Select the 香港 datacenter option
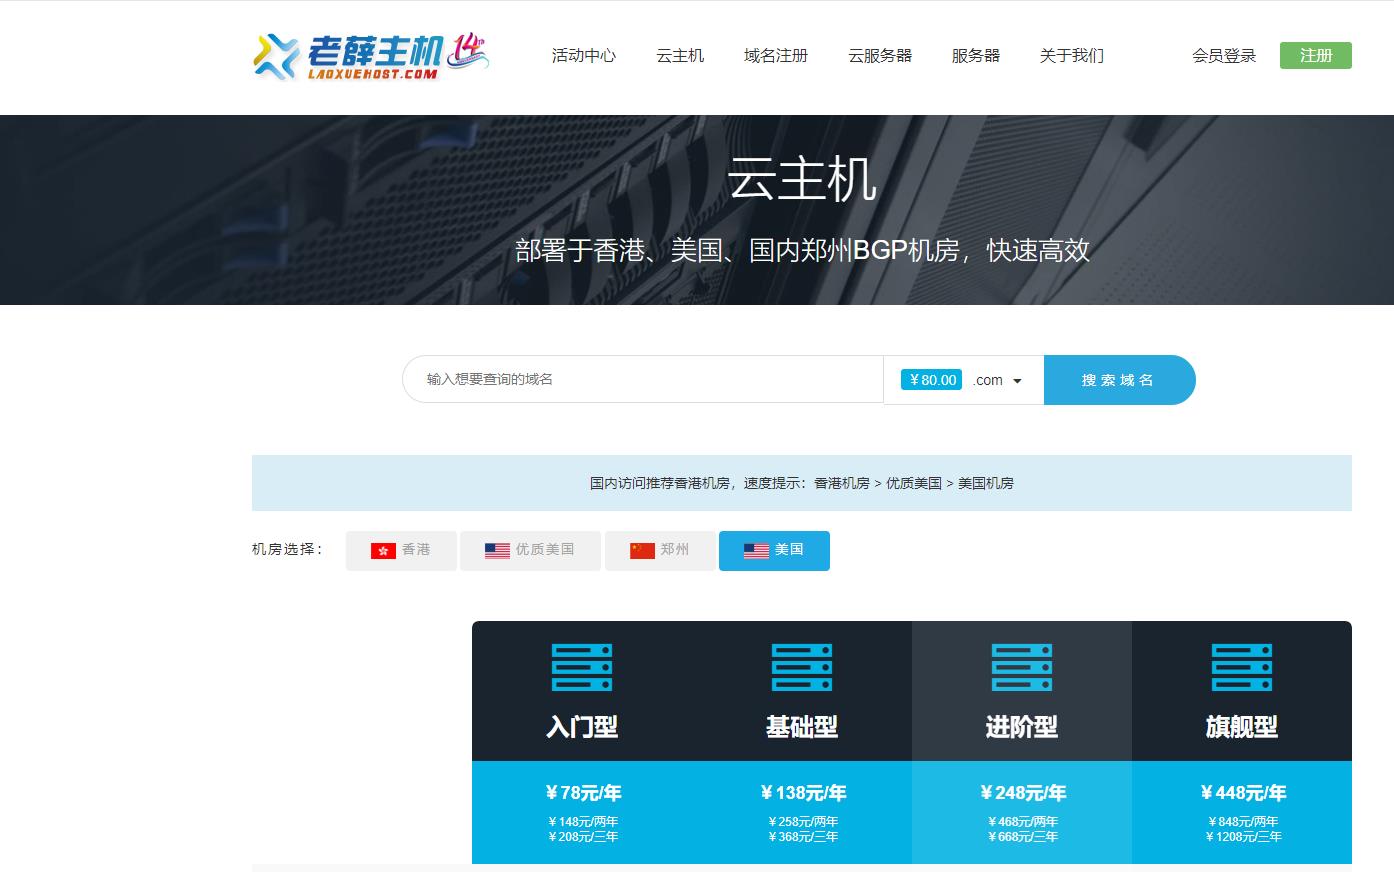This screenshot has height=872, width=1394. click(401, 551)
